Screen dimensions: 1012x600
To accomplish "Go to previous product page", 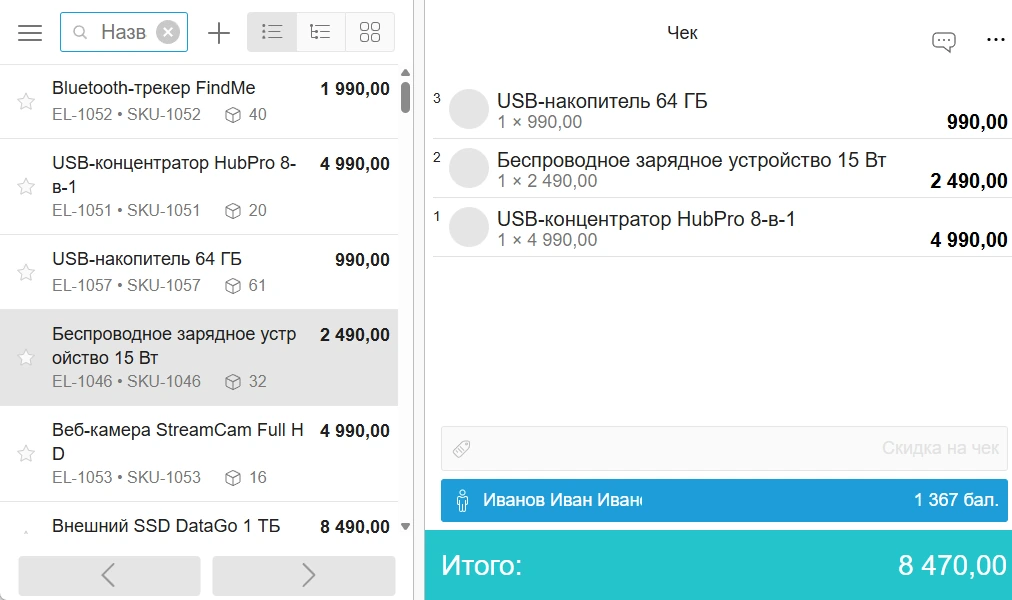I will [x=109, y=575].
